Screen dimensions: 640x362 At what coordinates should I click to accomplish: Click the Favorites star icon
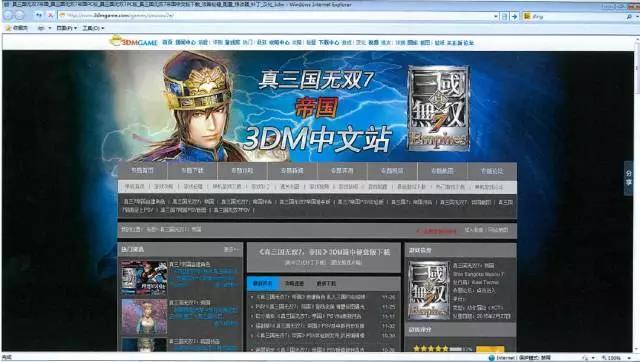[8, 28]
